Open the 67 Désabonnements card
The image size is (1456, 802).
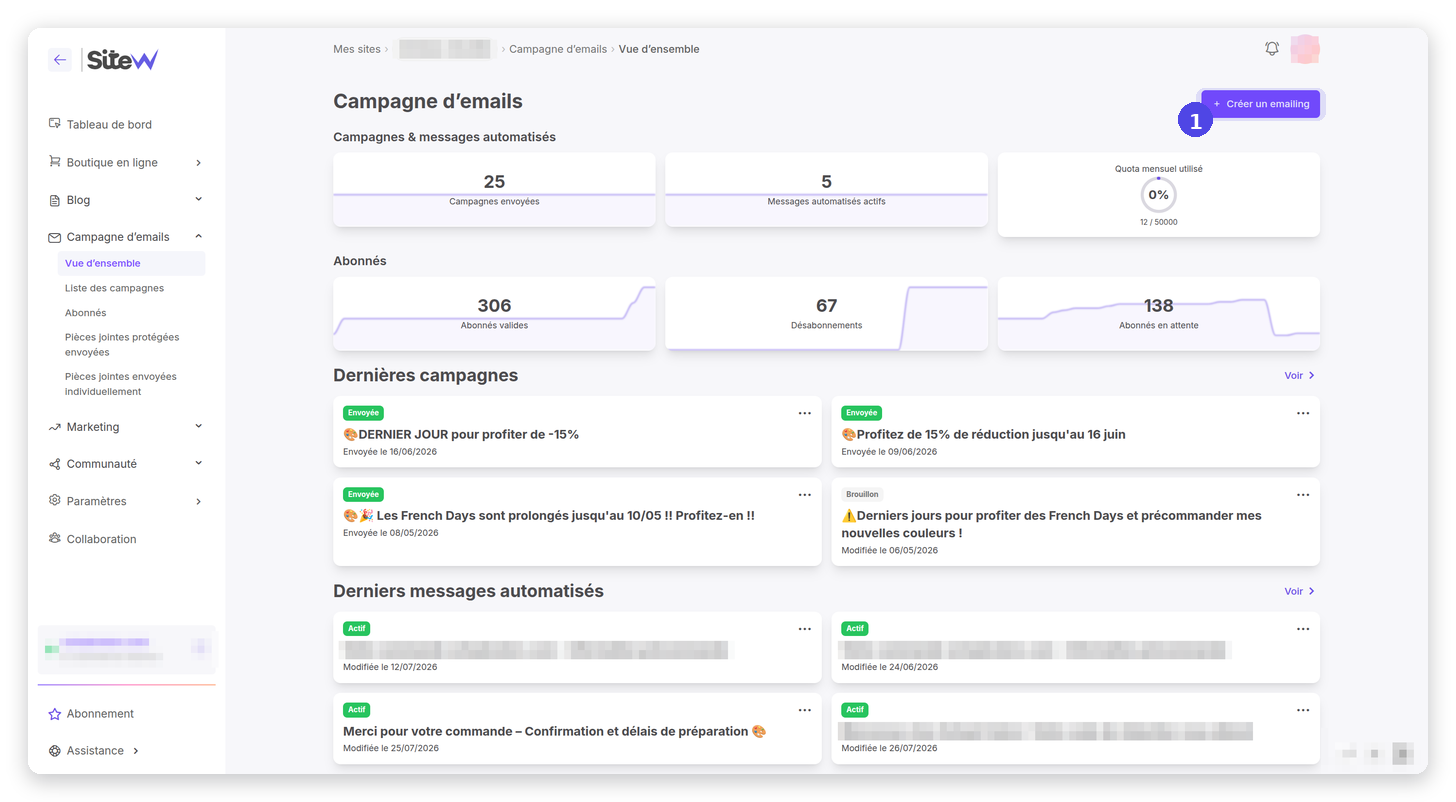pyautogui.click(x=826, y=314)
